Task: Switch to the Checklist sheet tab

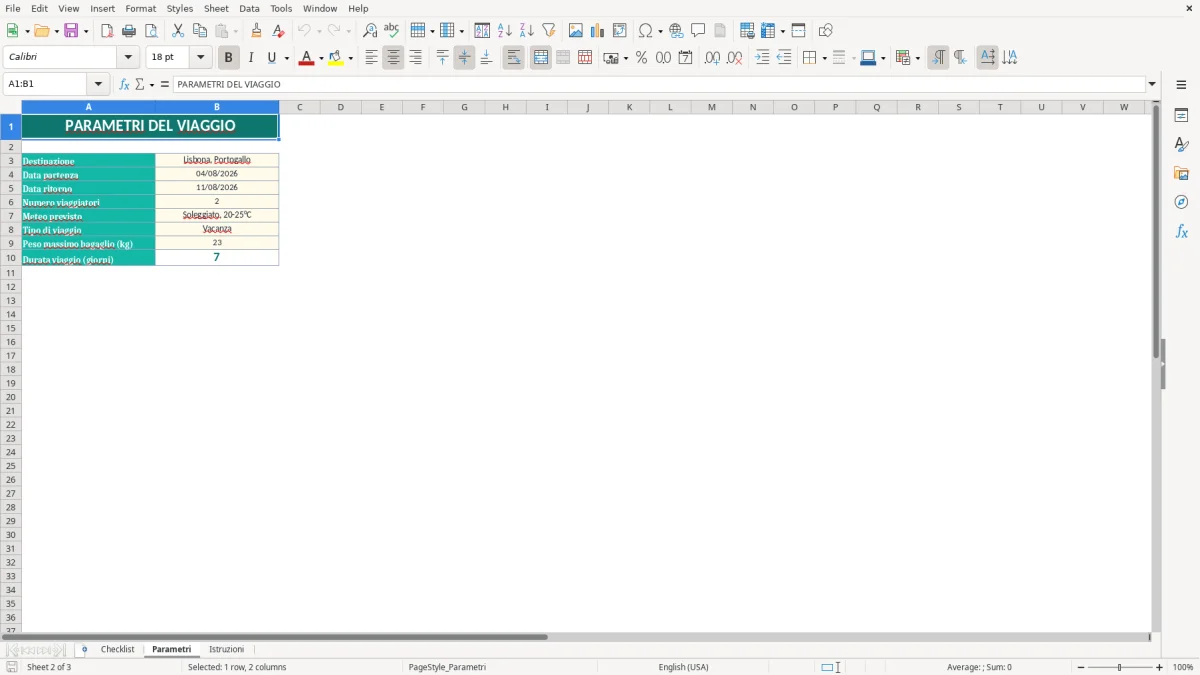Action: (x=117, y=650)
